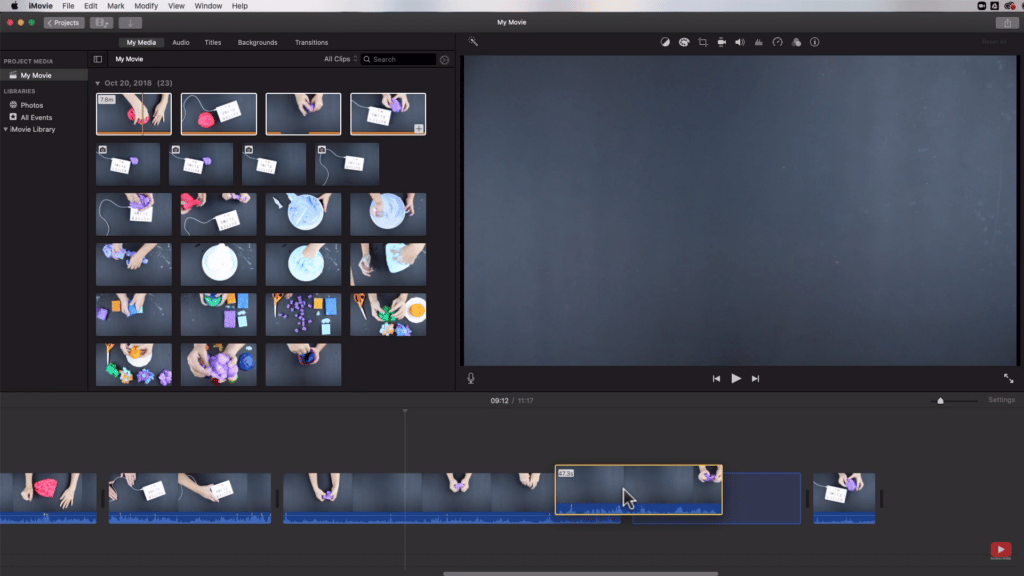Click the voiceover microphone icon
The image size is (1024, 576).
pos(471,378)
